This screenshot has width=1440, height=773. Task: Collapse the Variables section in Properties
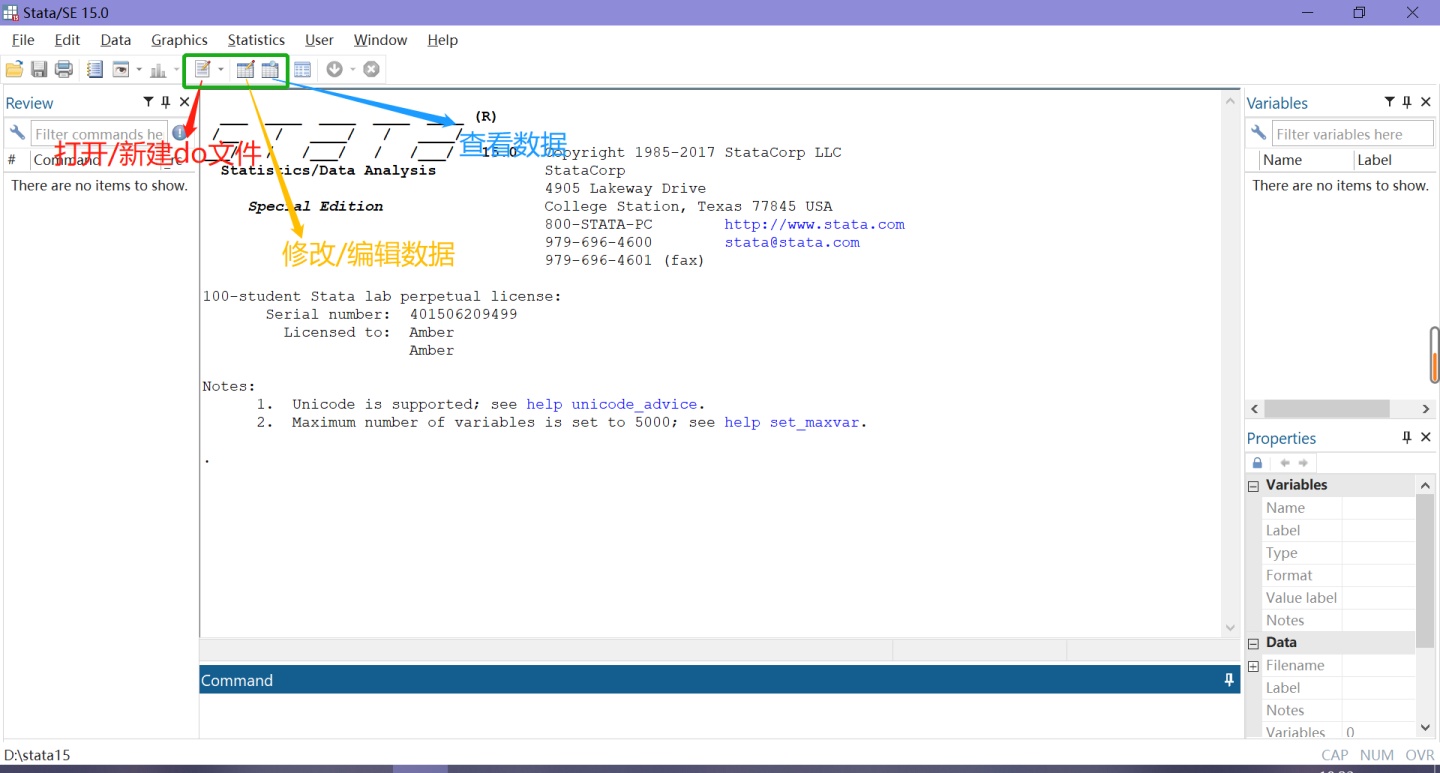1253,486
